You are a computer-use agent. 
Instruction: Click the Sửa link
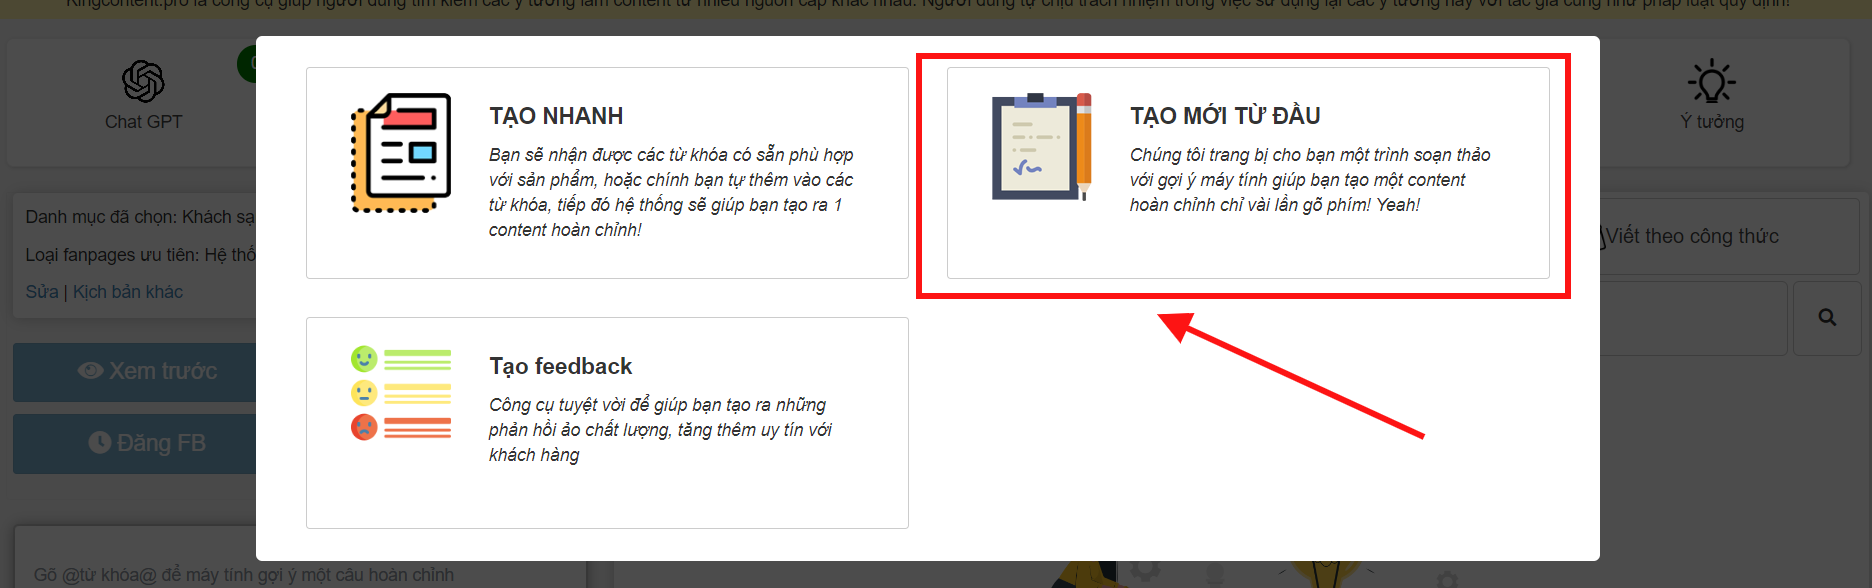click(42, 292)
